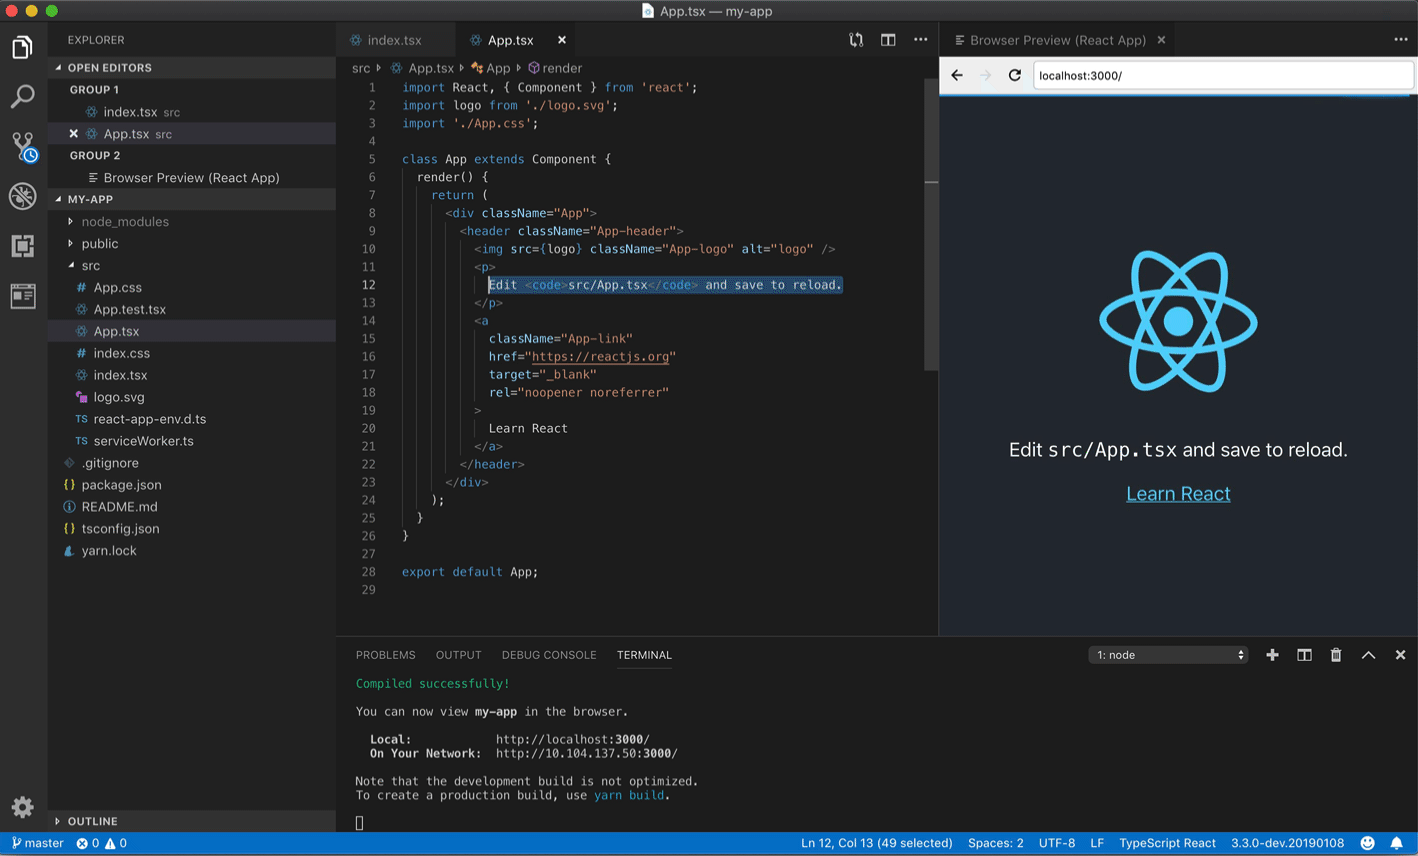This screenshot has width=1418, height=856.
Task: Switch to the index.tsx editor tab
Action: click(x=394, y=40)
